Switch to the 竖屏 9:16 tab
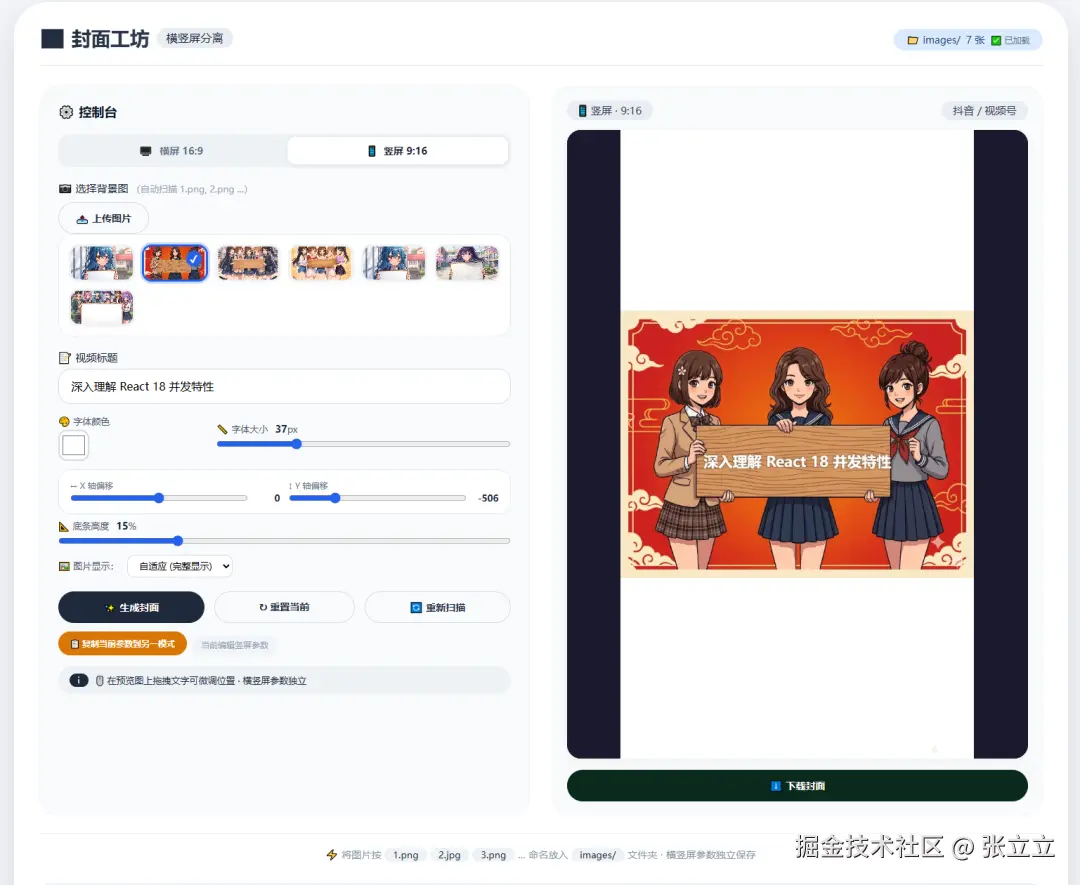This screenshot has height=885, width=1080. click(397, 151)
